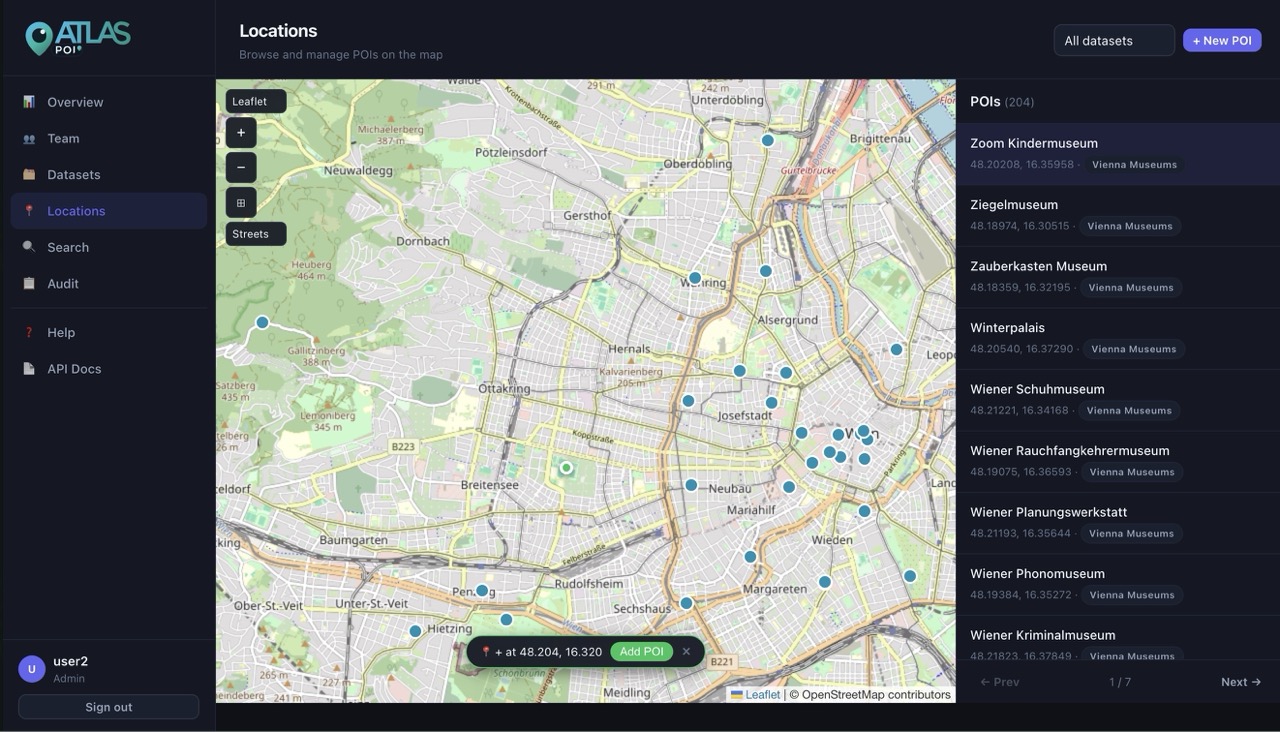The image size is (1280, 732).
Task: Select Zoom Kindermuseum in POI list
Action: coord(1118,154)
